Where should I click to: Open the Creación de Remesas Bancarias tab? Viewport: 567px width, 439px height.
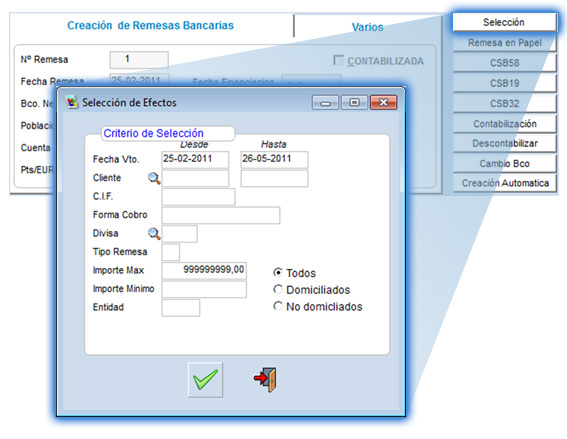150,25
